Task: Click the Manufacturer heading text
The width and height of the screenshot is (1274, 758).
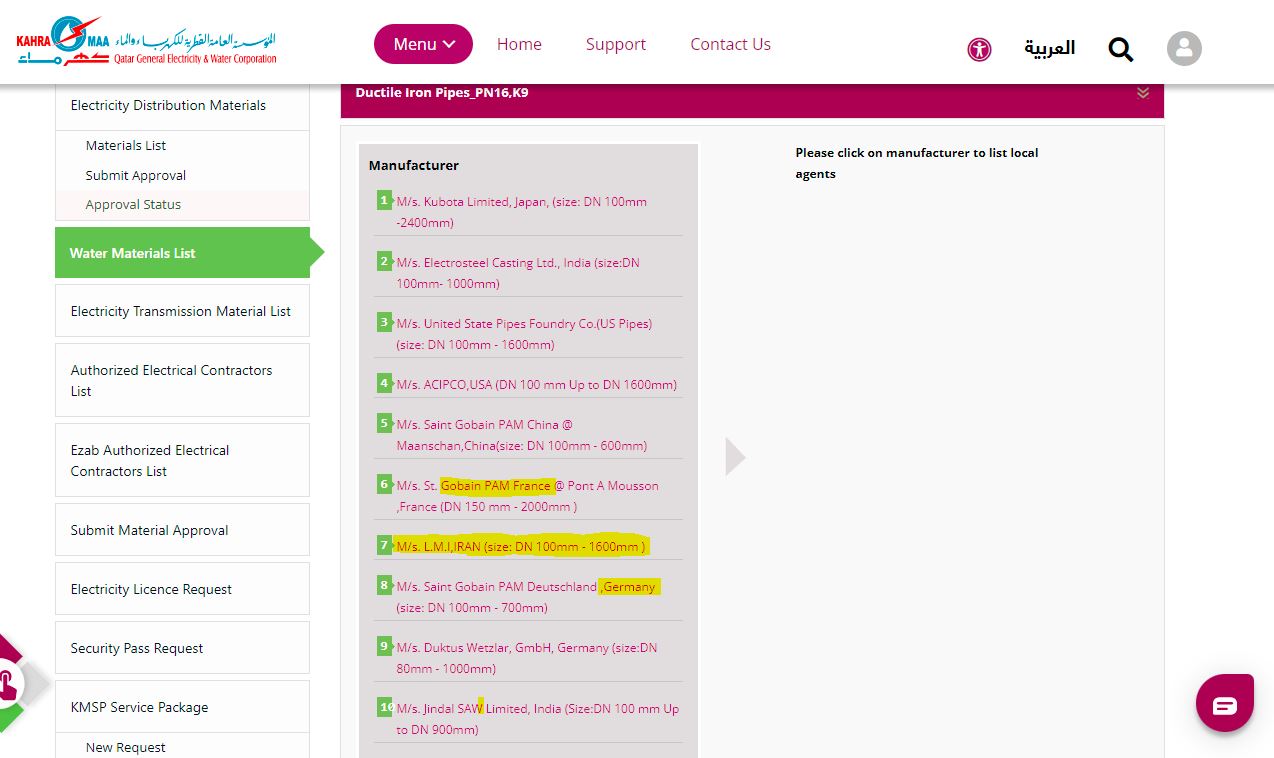Action: (x=414, y=165)
